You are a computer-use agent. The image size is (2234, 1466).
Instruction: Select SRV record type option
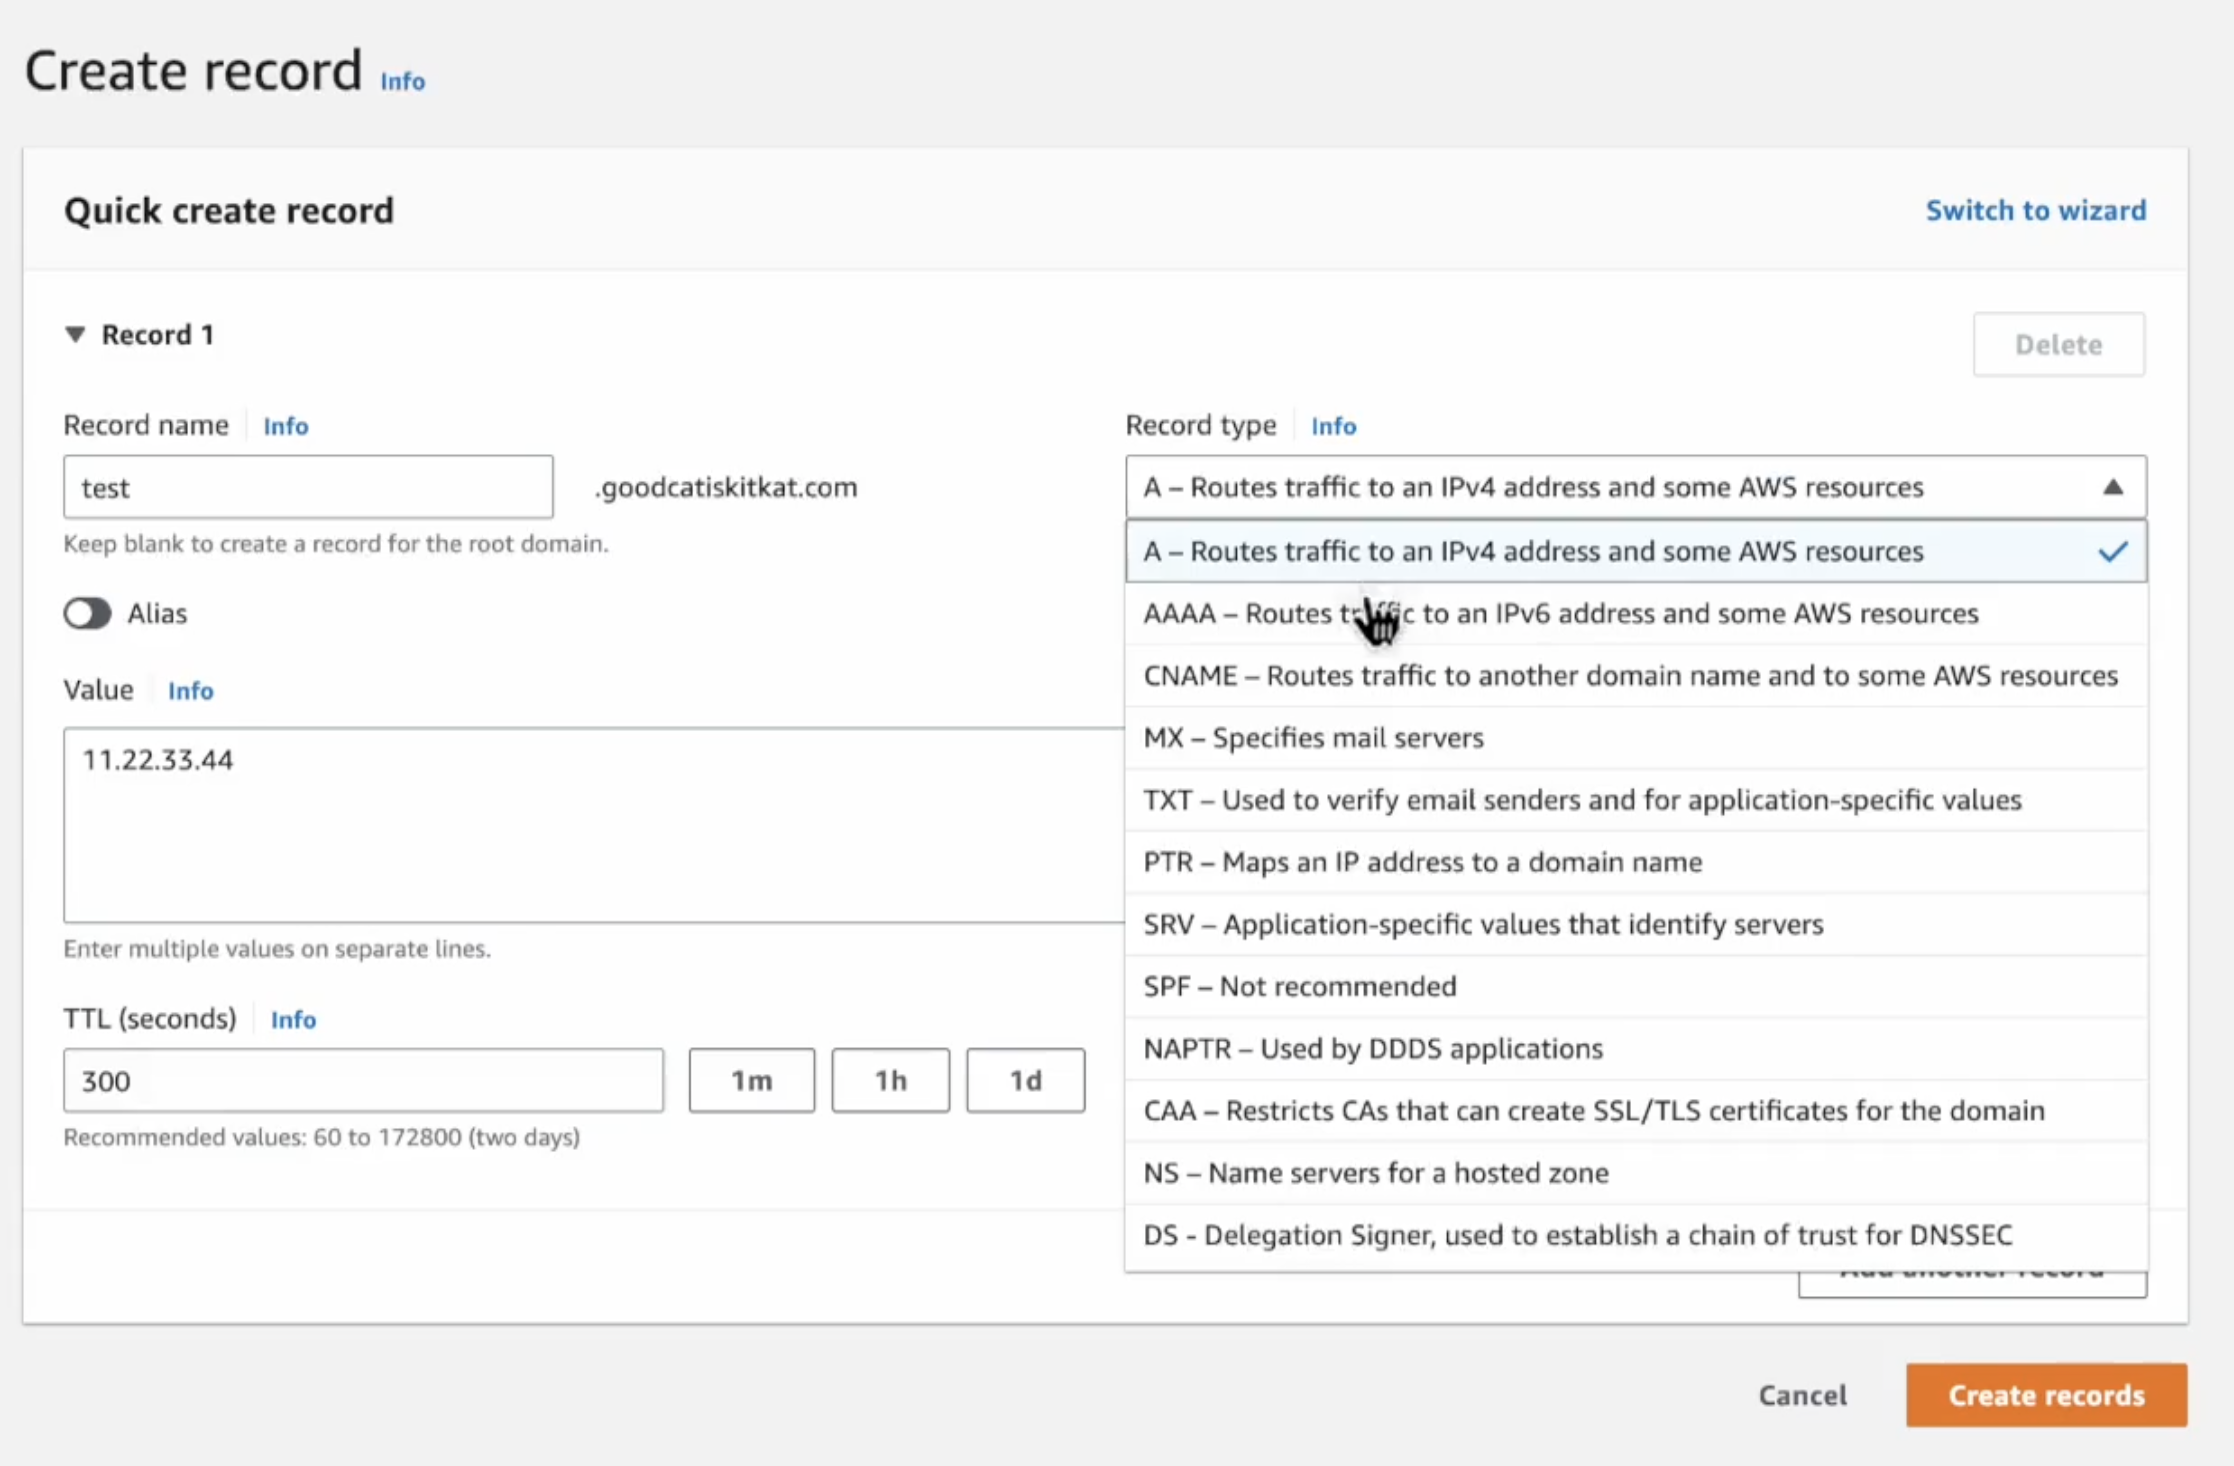pos(1483,924)
